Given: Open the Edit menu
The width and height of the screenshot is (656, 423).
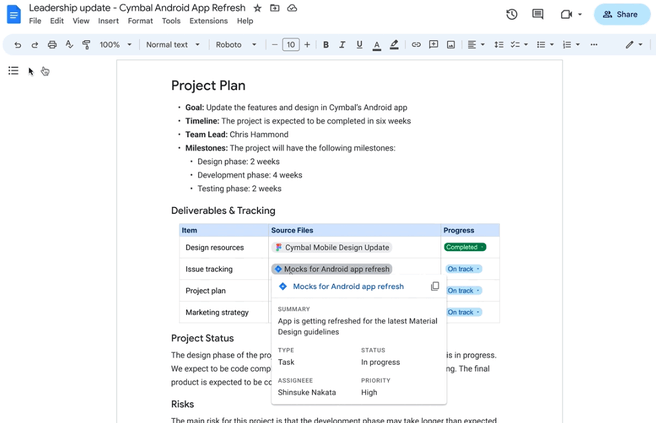Looking at the screenshot, I should click(57, 21).
